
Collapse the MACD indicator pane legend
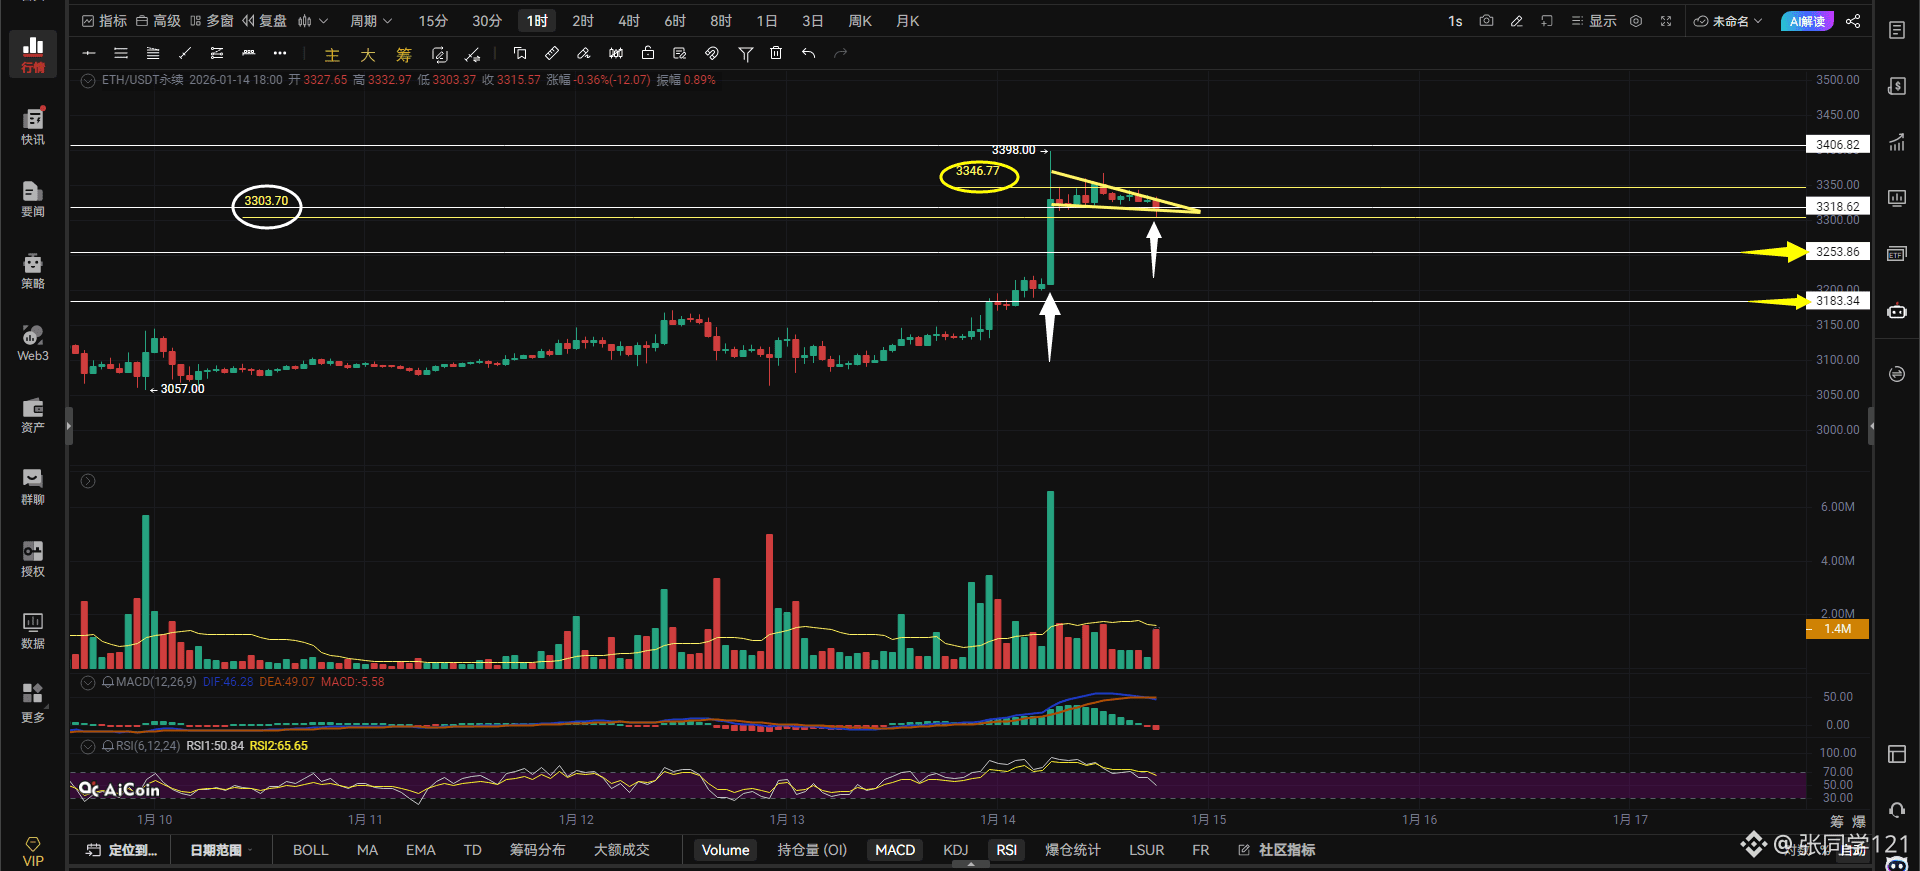tap(88, 683)
